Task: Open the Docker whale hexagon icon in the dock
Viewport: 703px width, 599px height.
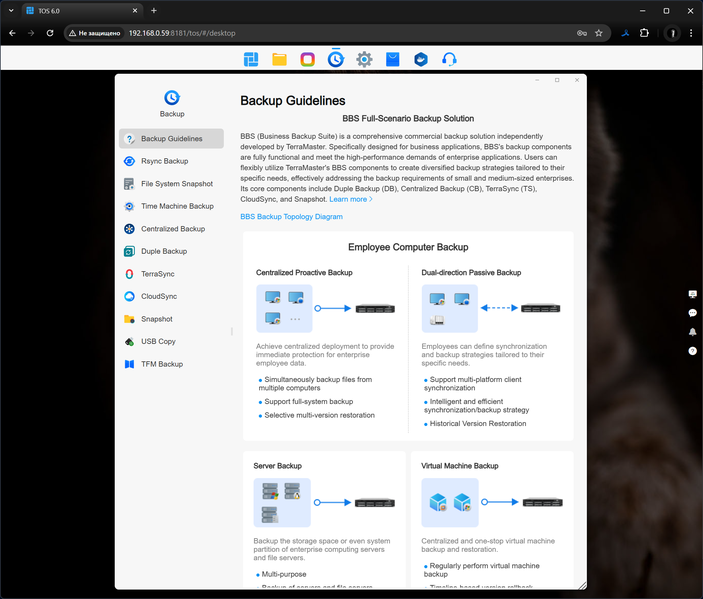Action: click(421, 59)
